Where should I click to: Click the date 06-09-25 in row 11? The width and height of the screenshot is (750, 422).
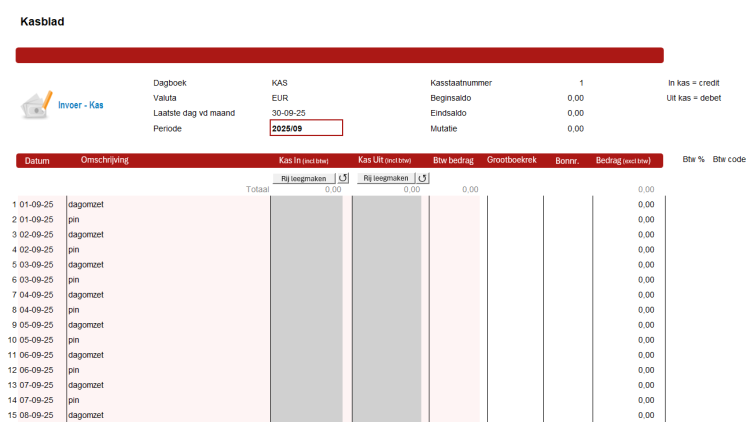point(42,355)
